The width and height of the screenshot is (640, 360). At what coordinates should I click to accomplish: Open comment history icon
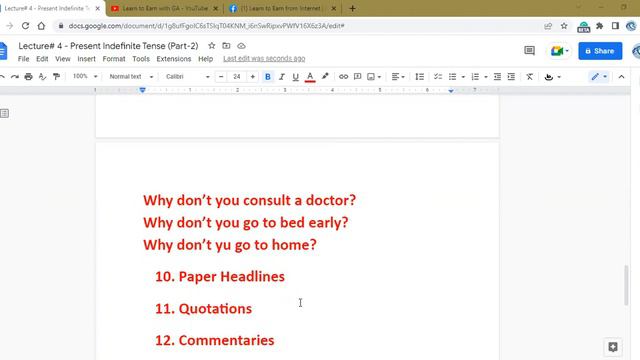point(529,51)
